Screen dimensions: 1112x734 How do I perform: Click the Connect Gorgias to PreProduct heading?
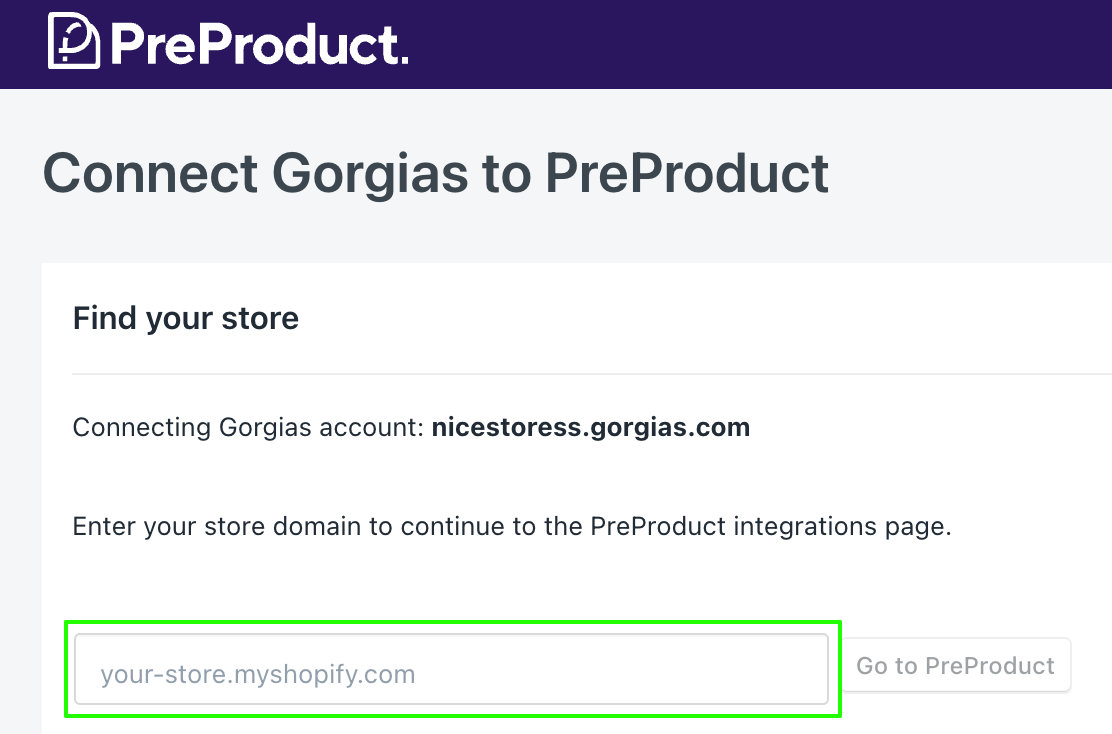tap(435, 173)
